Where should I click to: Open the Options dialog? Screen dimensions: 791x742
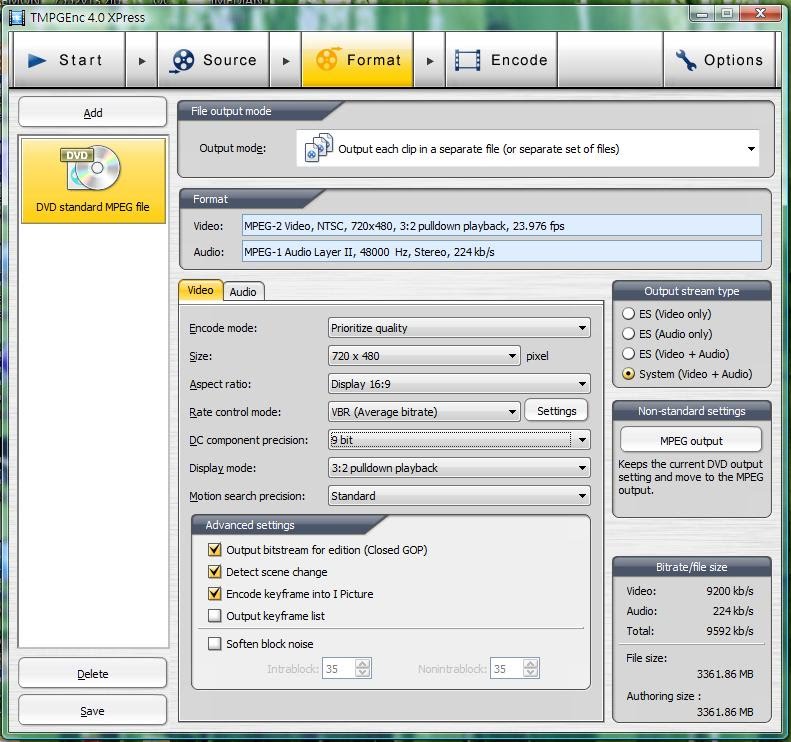[719, 60]
